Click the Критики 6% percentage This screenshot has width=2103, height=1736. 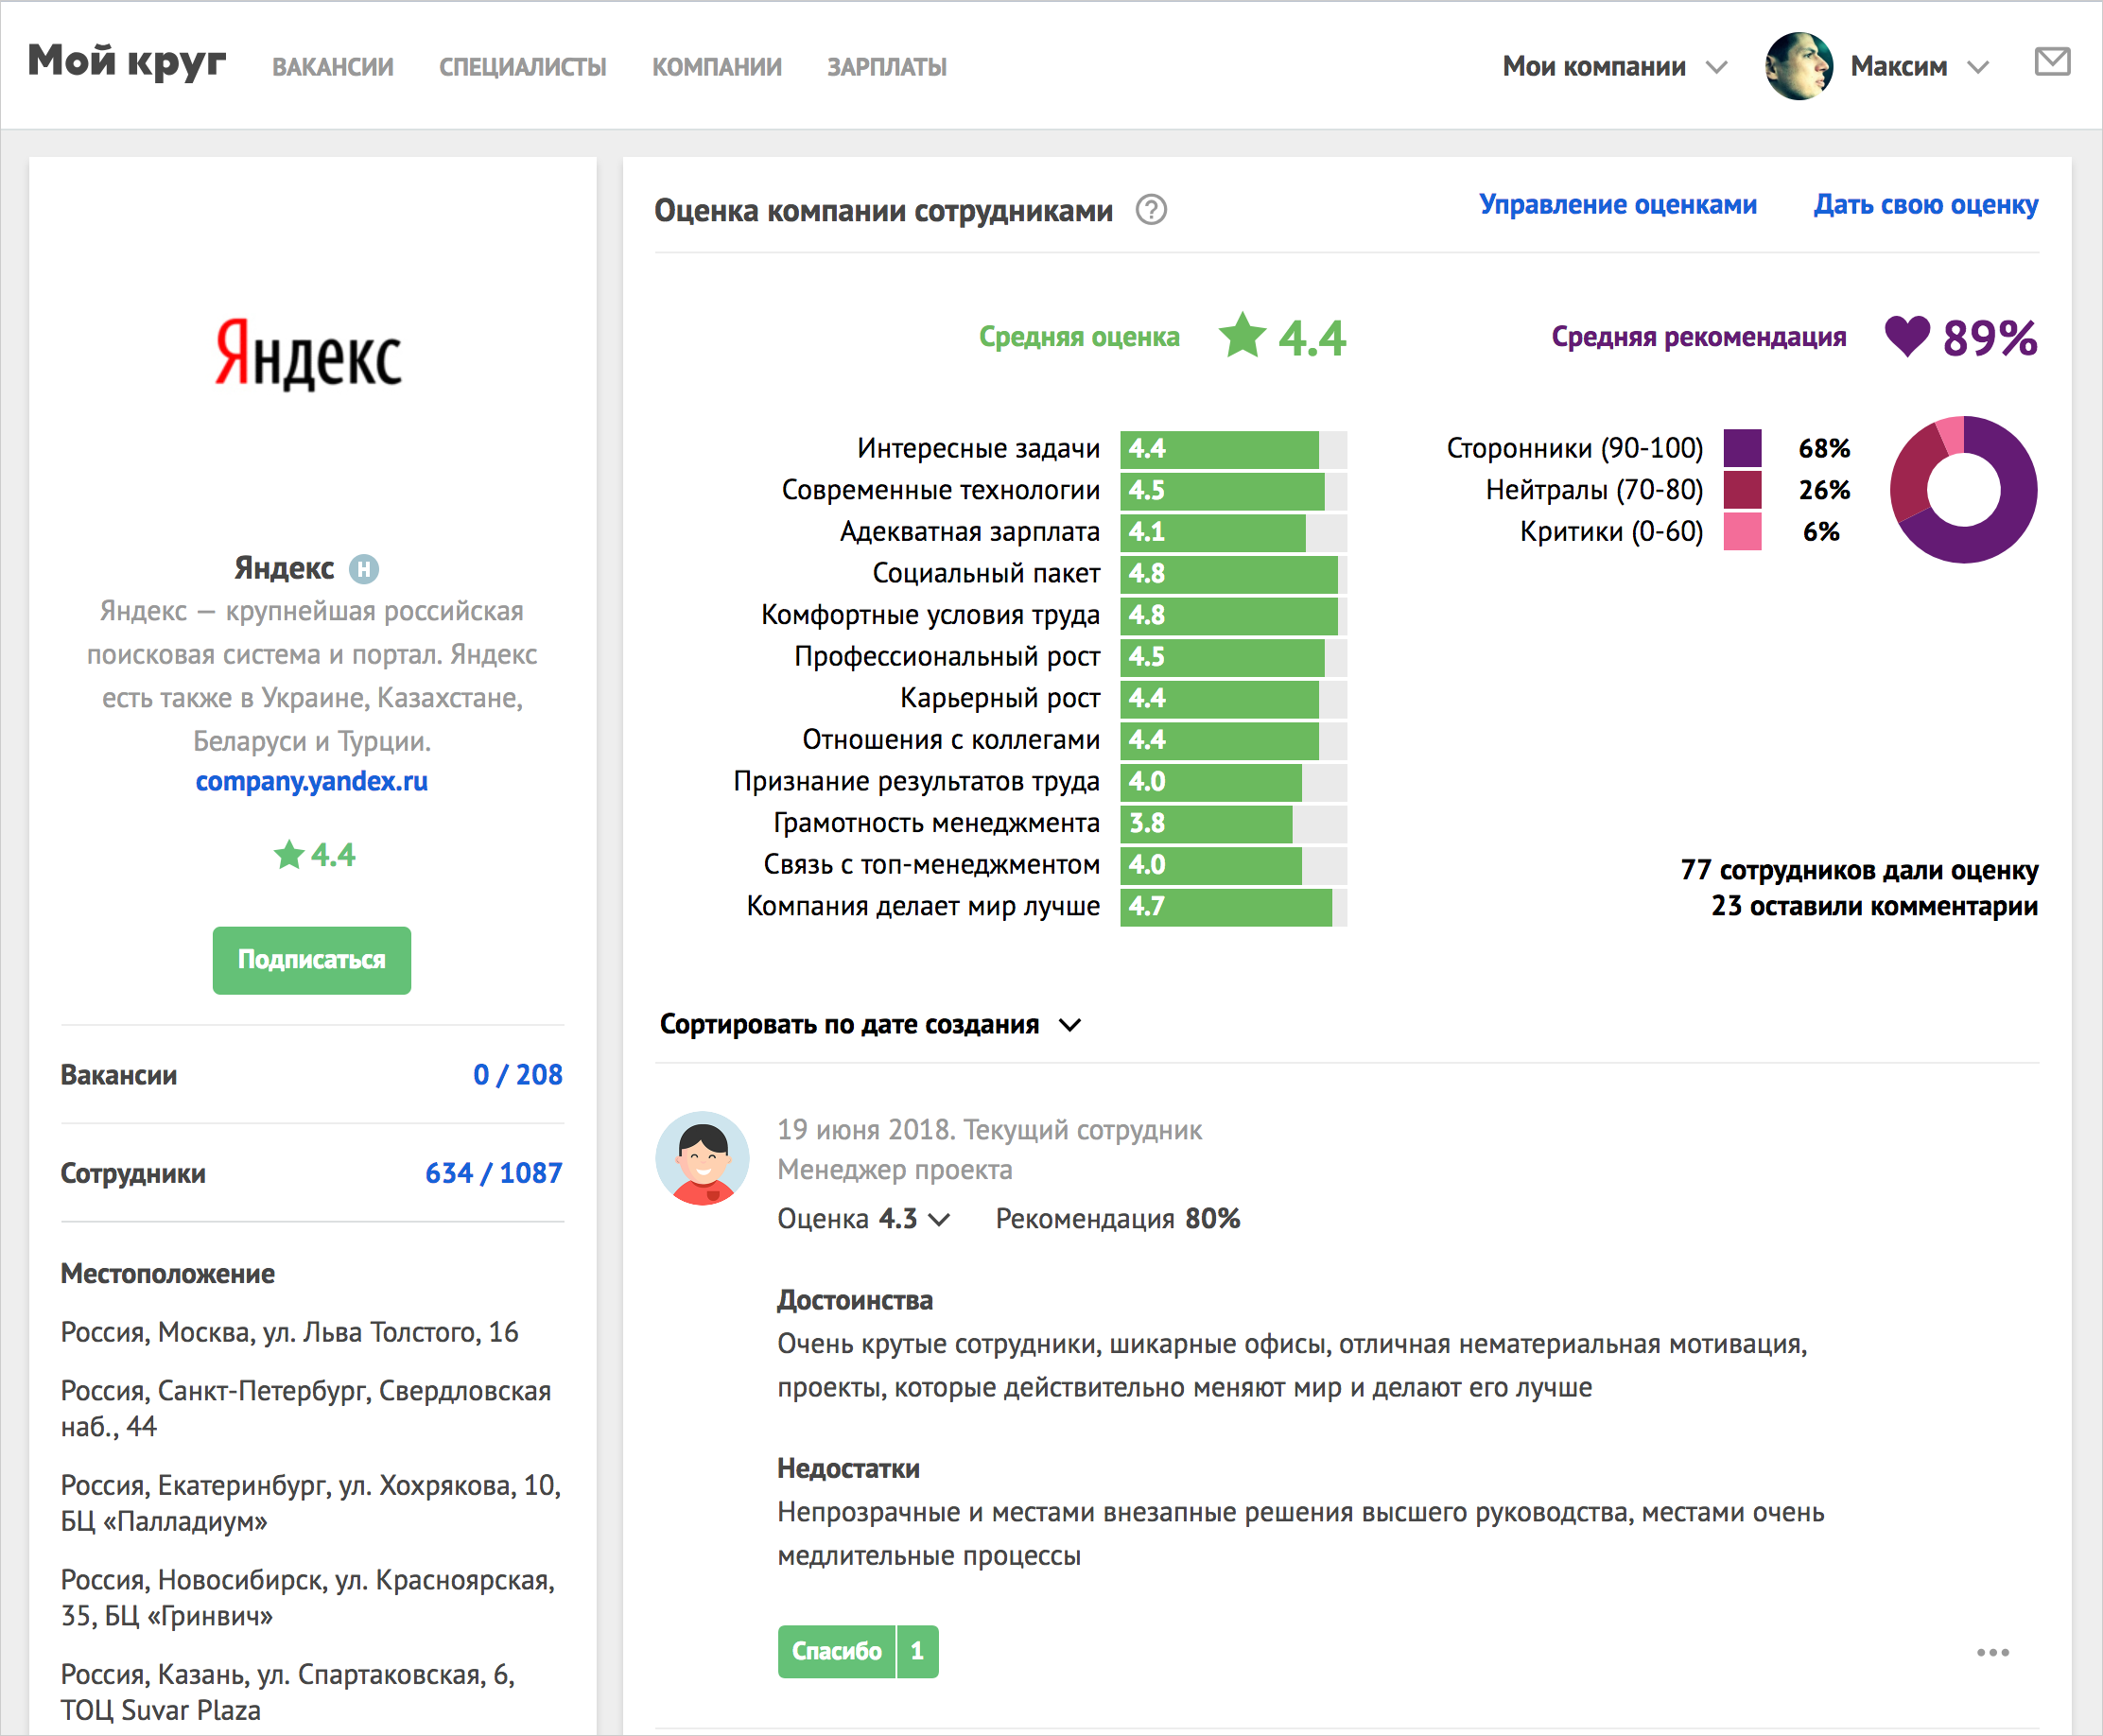point(1821,532)
